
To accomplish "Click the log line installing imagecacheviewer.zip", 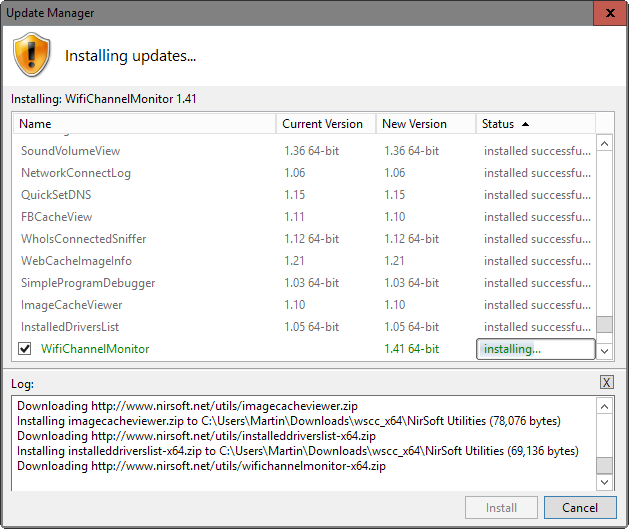I will click(x=289, y=421).
